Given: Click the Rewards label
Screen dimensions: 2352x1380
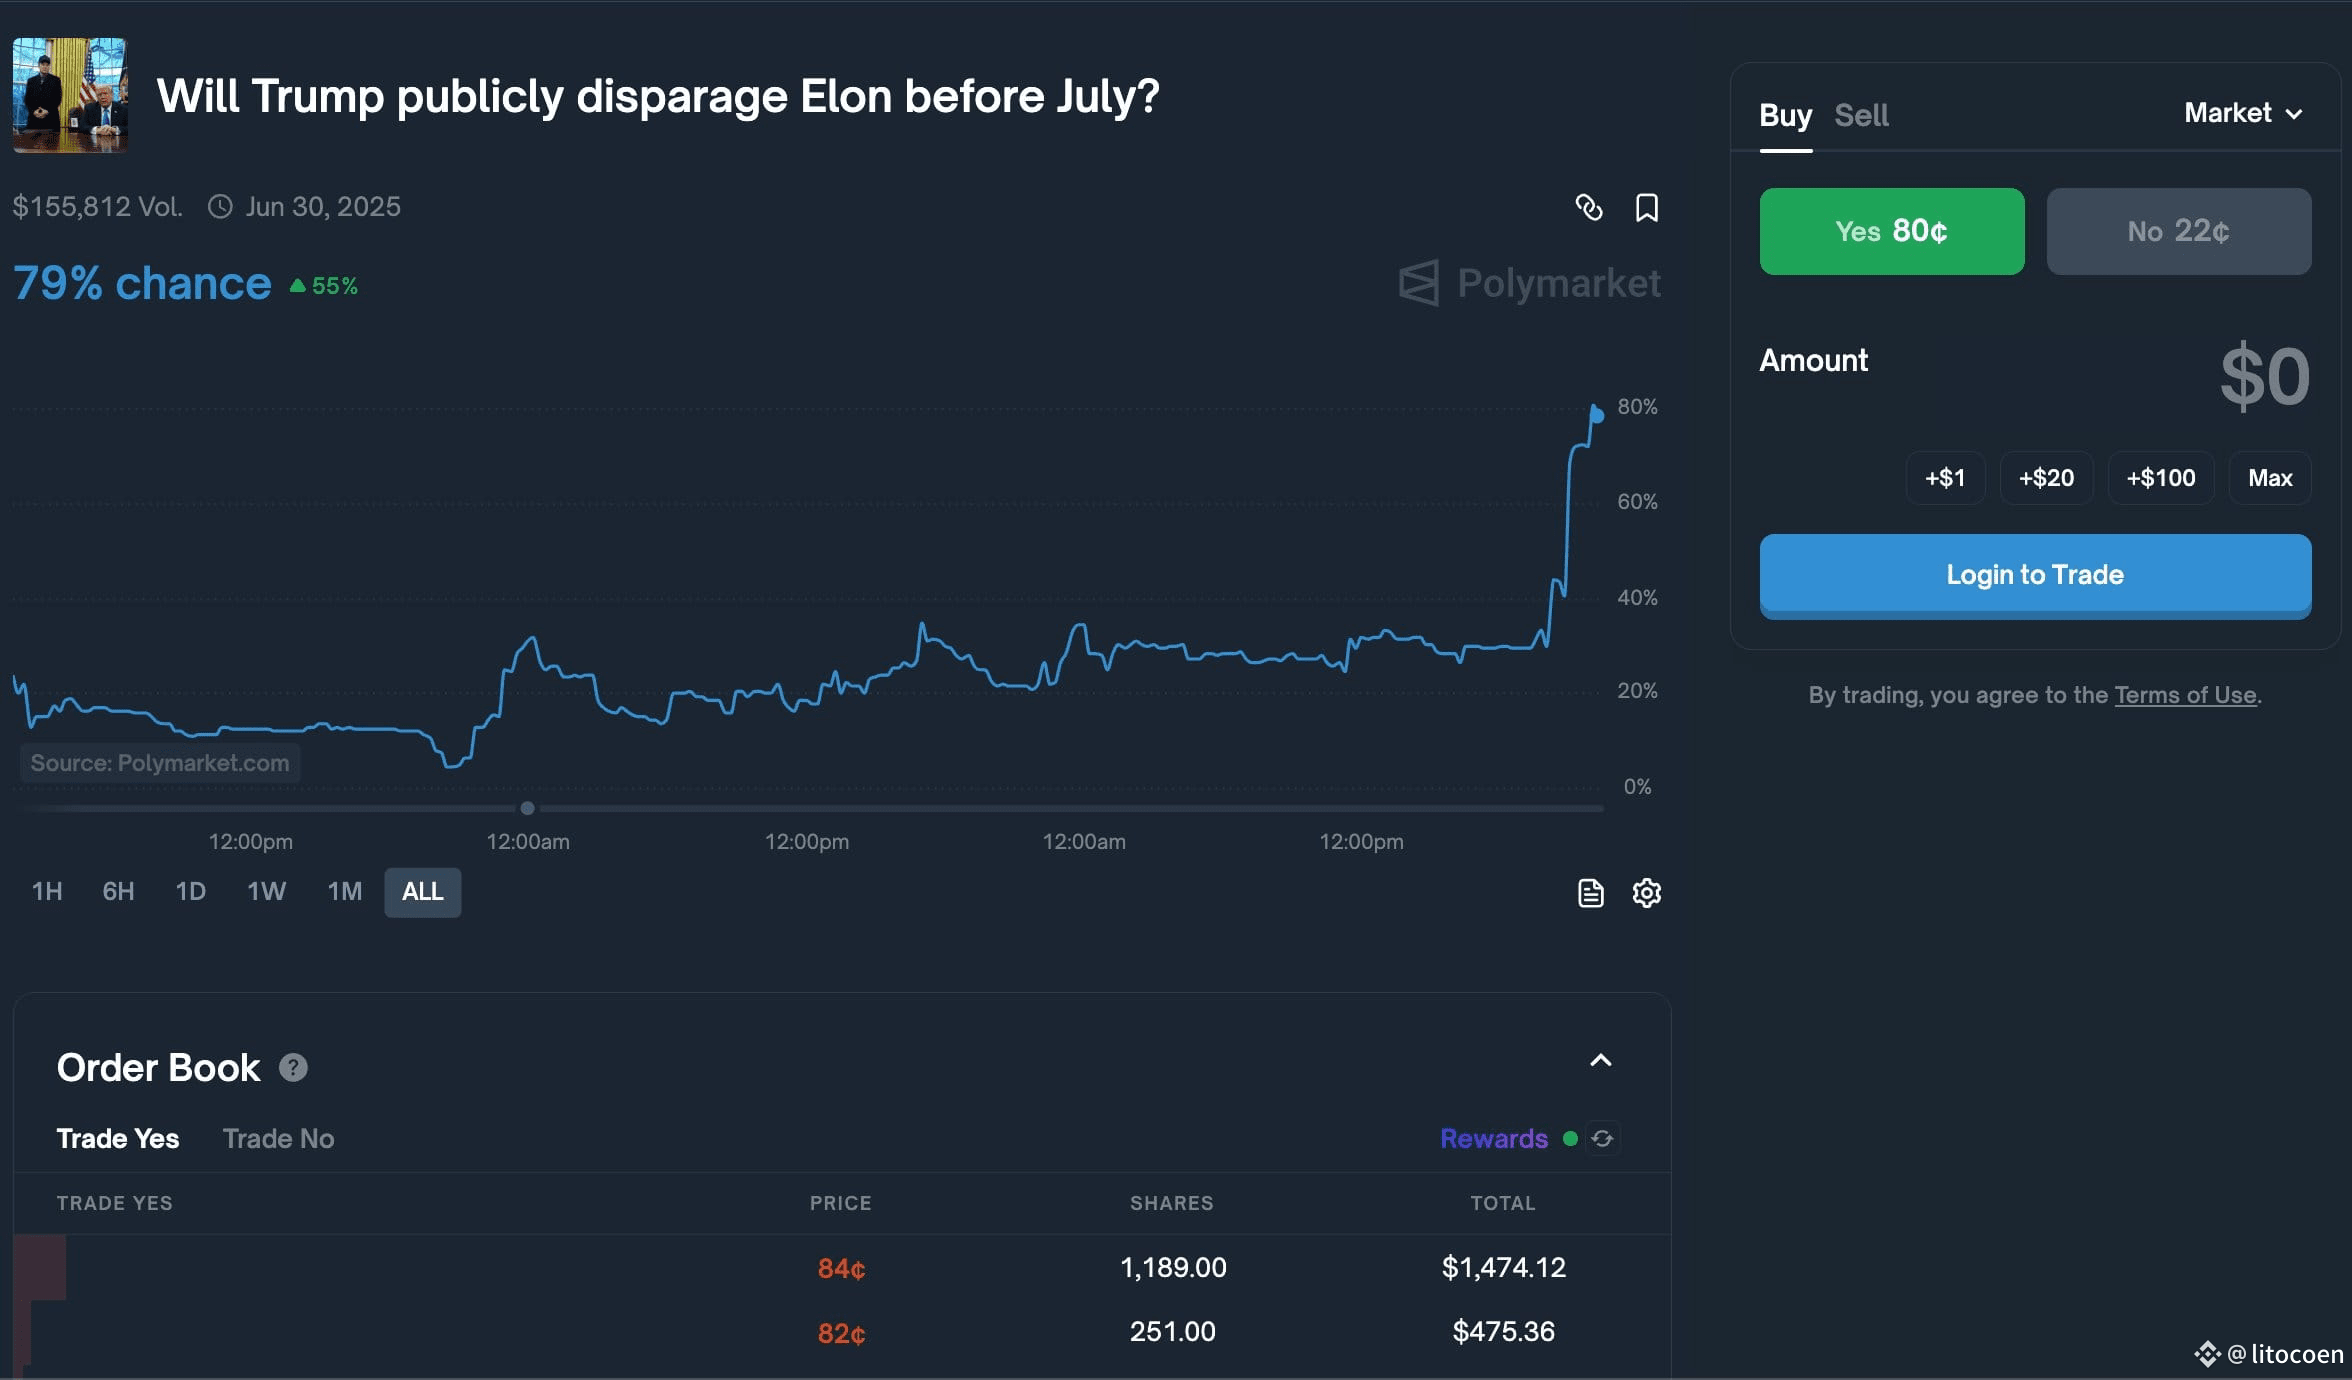Looking at the screenshot, I should coord(1493,1138).
